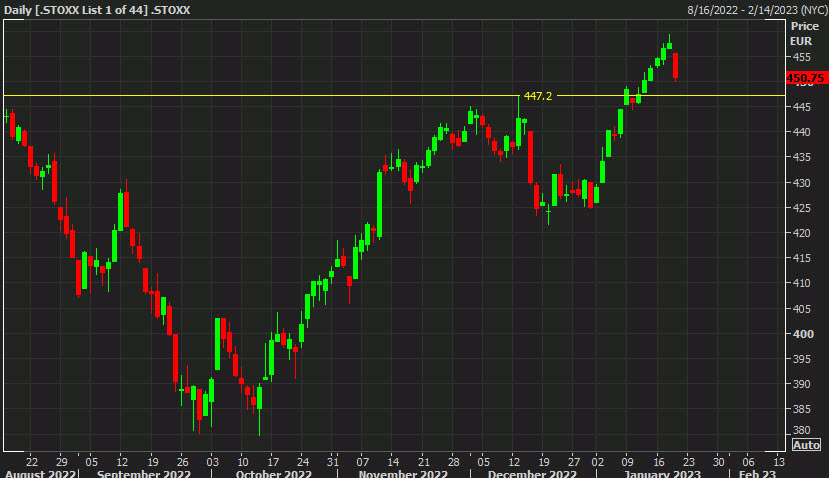This screenshot has height=478, width=829.
Task: Click the Feb 23 month label
Action: pyautogui.click(x=757, y=473)
